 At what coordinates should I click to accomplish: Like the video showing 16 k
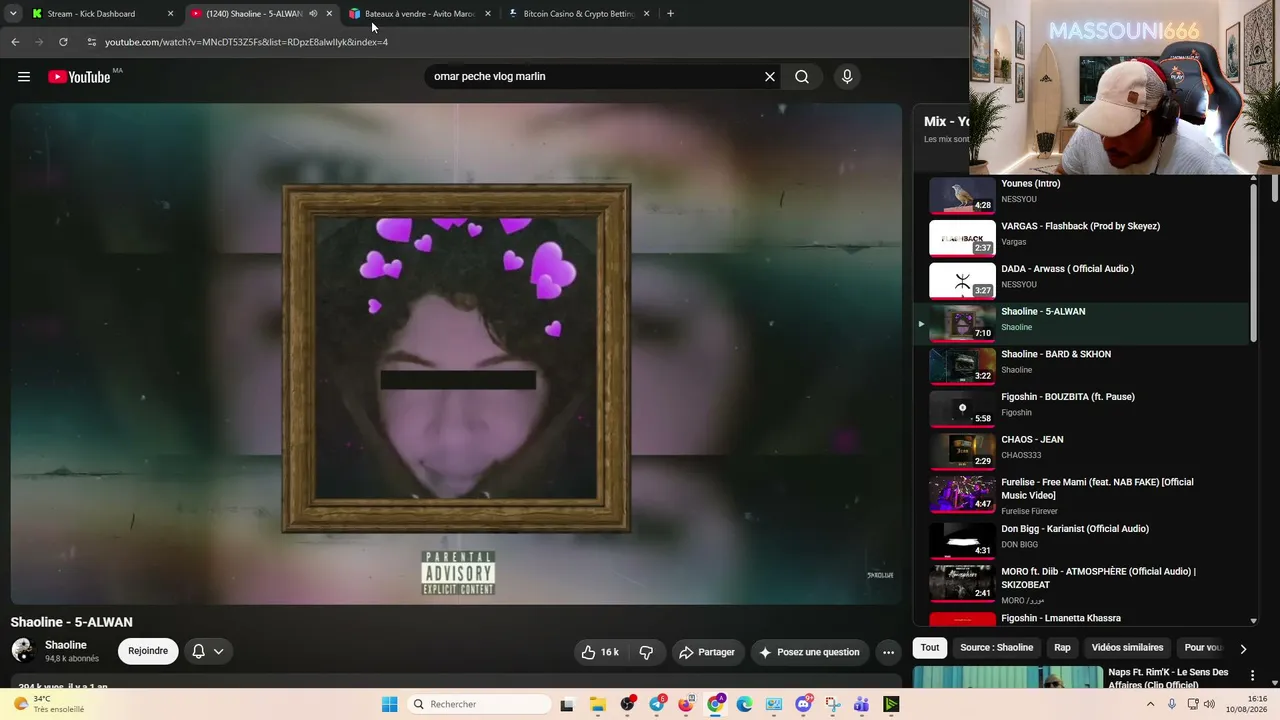click(600, 652)
